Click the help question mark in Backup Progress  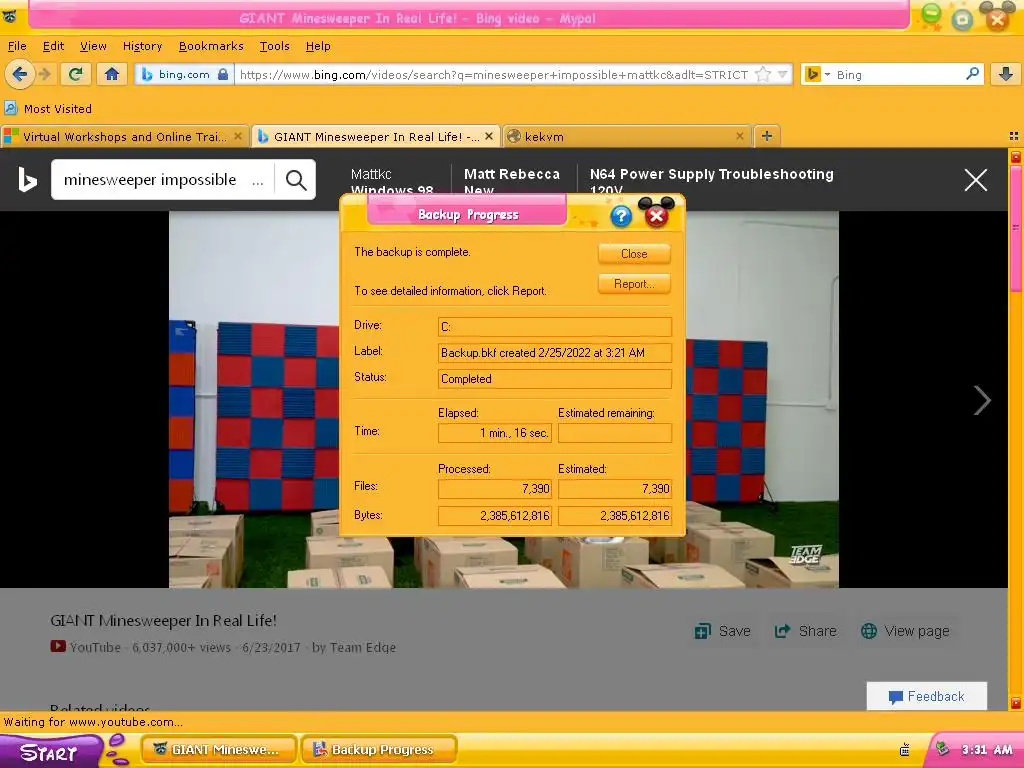point(621,216)
